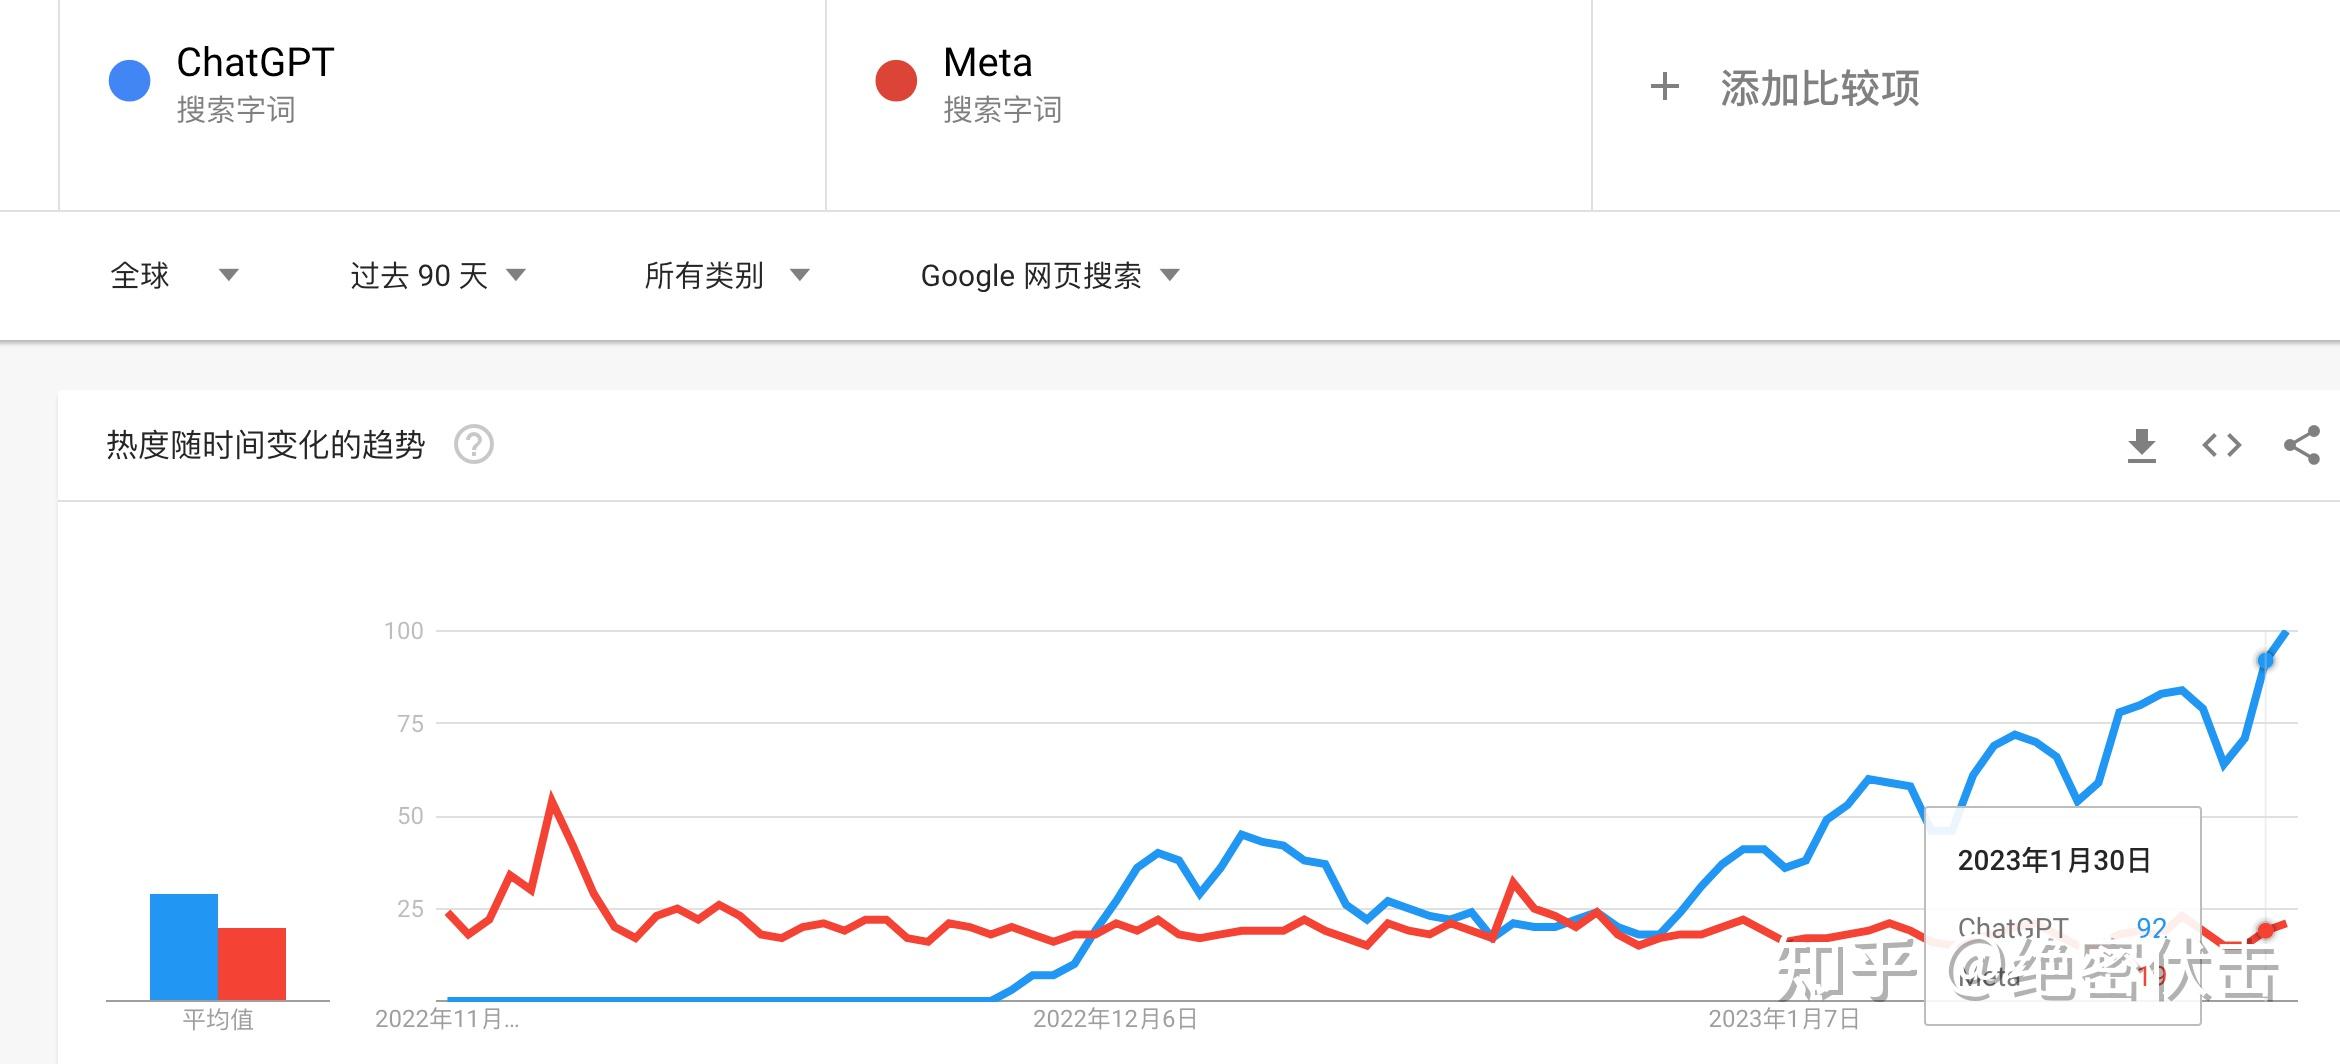
Task: Edit the ChatGPT search term
Action: tap(255, 62)
